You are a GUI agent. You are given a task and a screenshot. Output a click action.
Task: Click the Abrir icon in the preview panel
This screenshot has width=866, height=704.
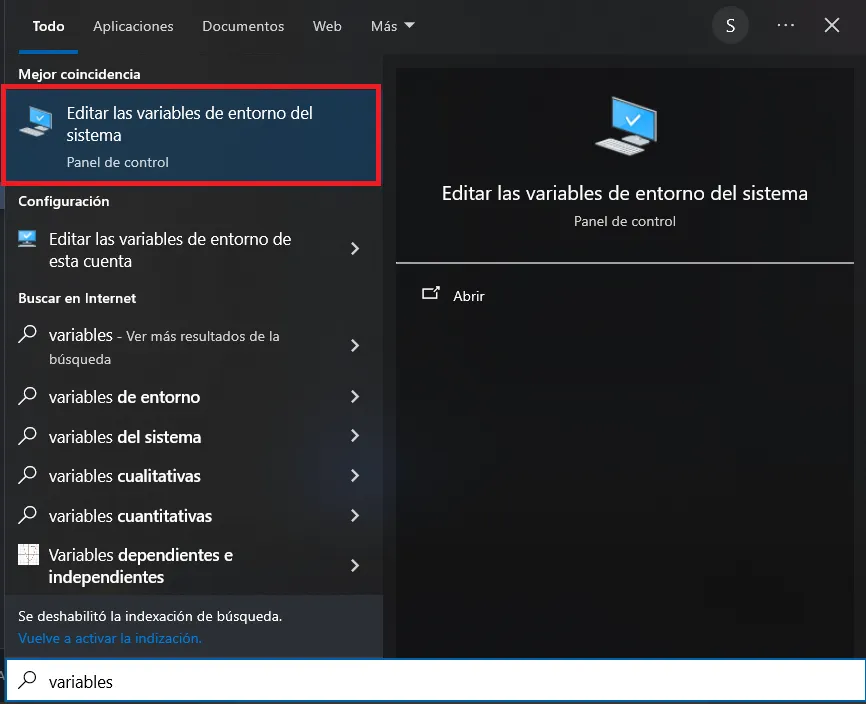click(x=431, y=294)
